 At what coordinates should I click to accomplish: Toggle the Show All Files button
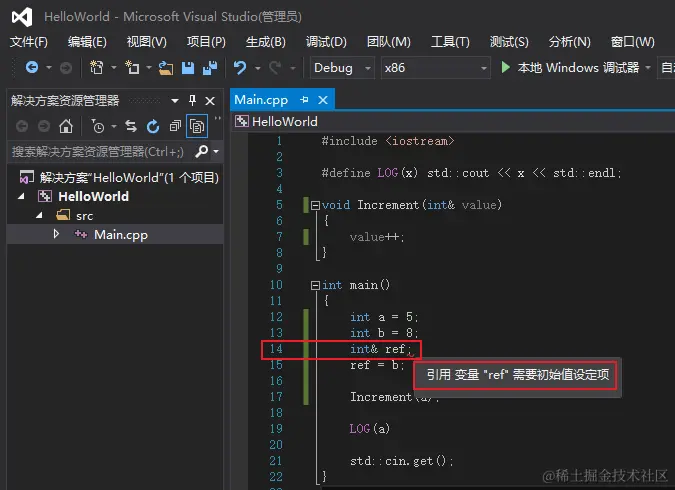tap(197, 126)
